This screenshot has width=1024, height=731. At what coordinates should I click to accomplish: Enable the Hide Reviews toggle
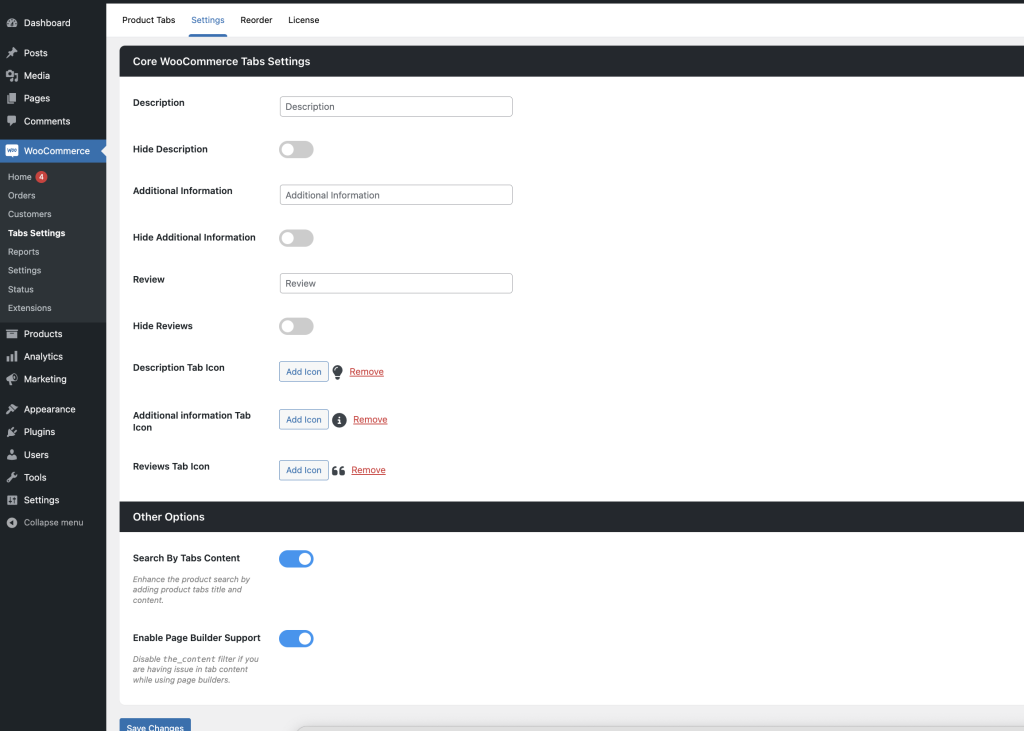pyautogui.click(x=296, y=325)
